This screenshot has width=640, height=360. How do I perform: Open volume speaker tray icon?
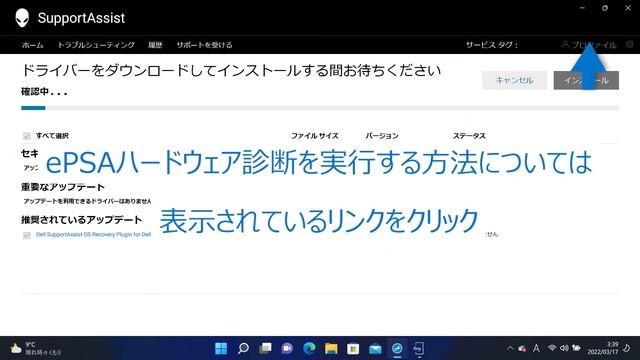pyautogui.click(x=564, y=348)
